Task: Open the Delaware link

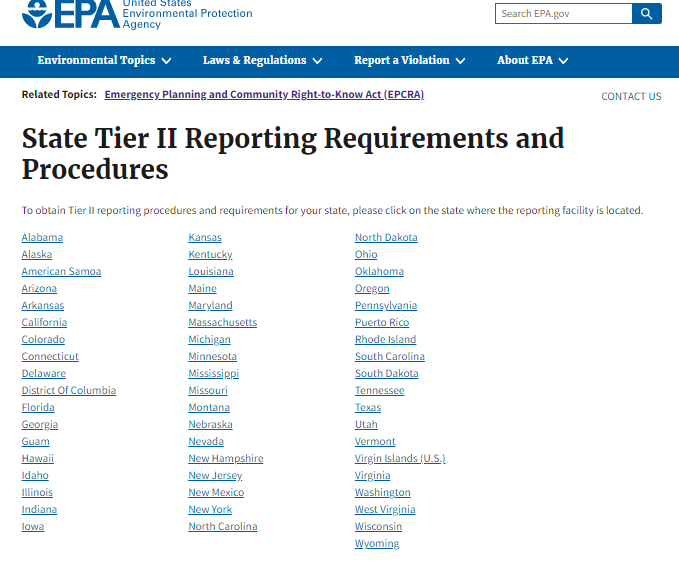Action: (x=44, y=373)
